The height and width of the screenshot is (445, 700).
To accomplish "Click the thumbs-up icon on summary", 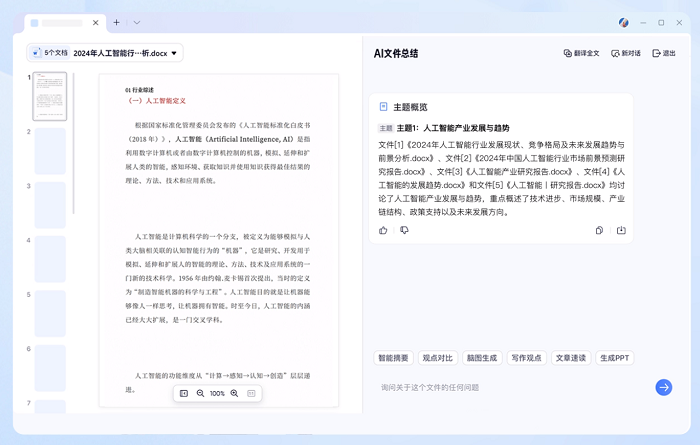I will (x=383, y=230).
